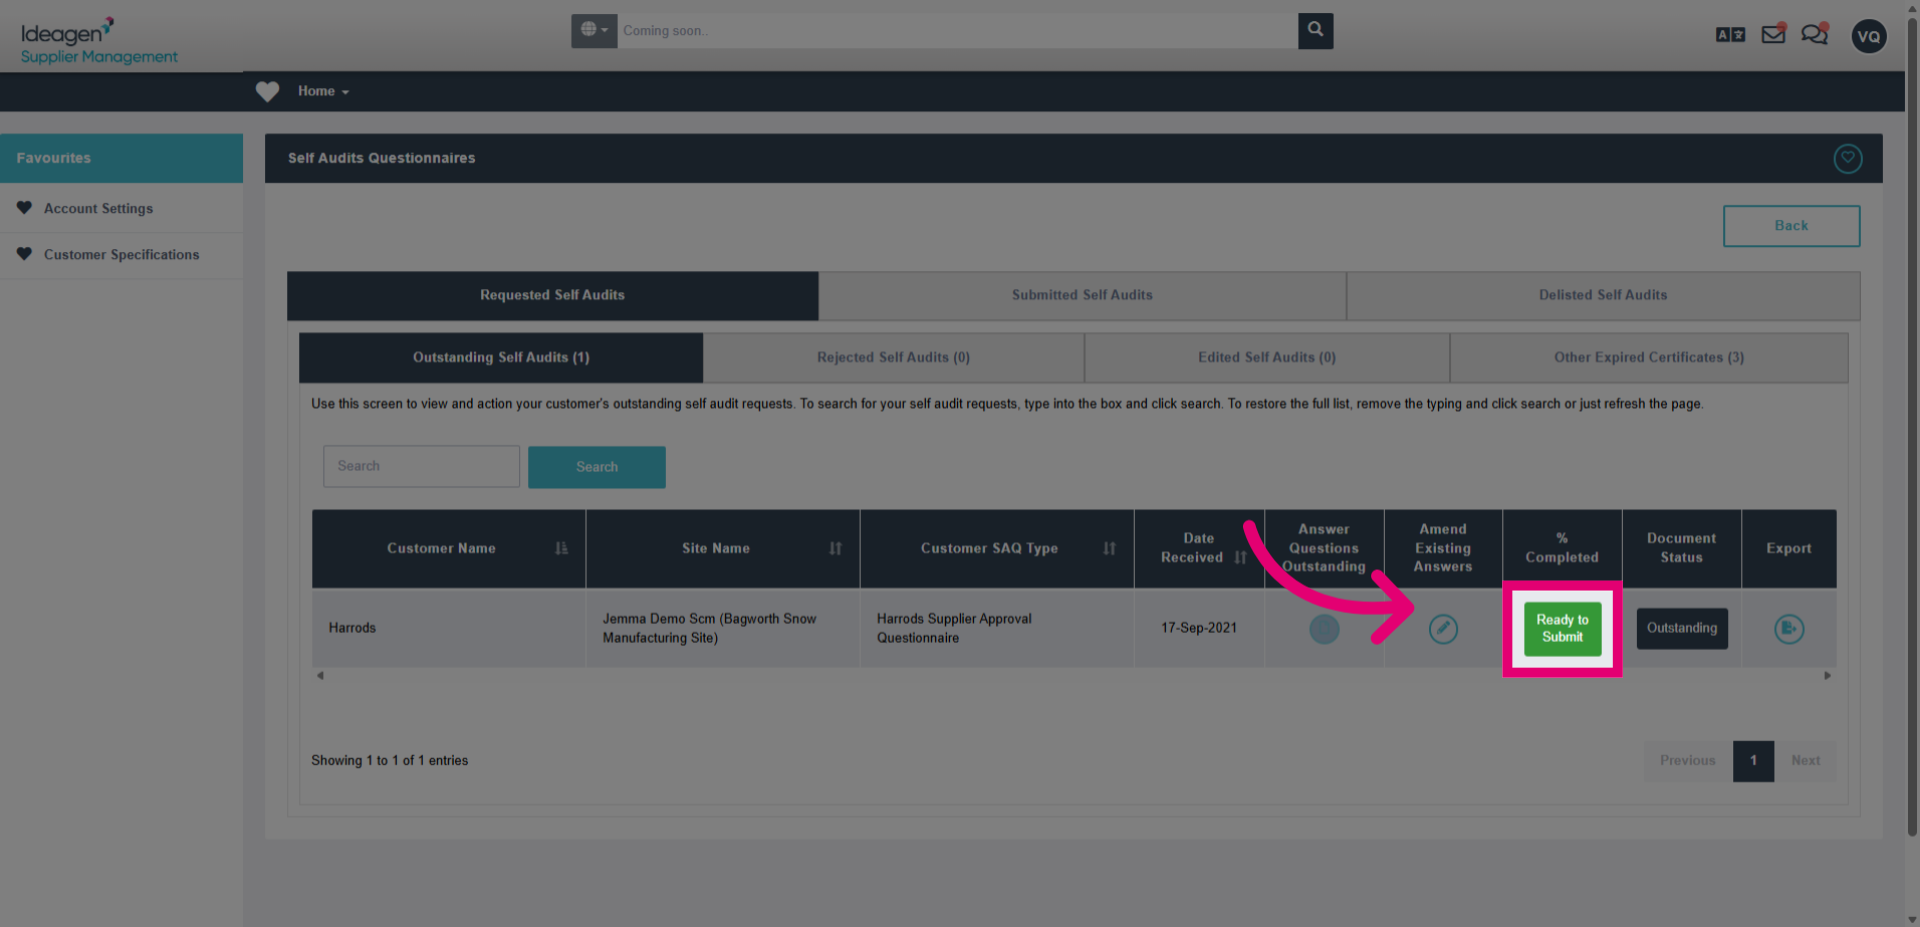Click the % Completed column header
Image resolution: width=1920 pixels, height=927 pixels.
[x=1562, y=548]
